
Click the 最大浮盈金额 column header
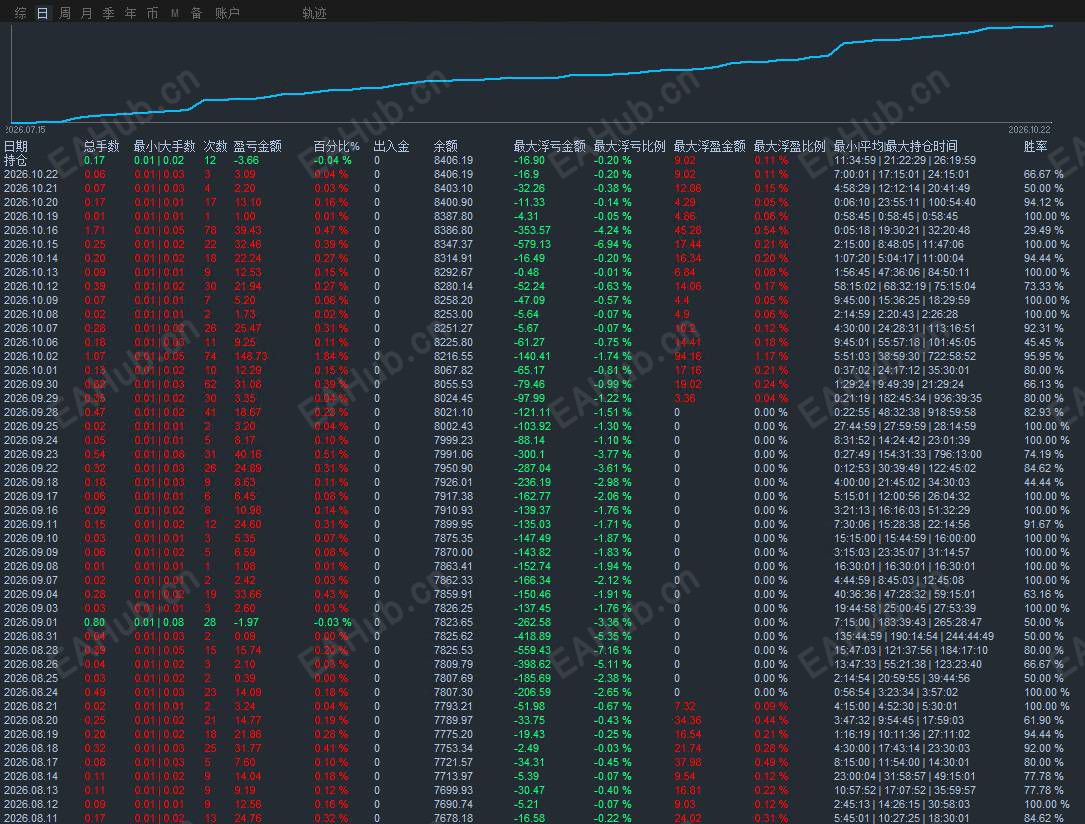(x=709, y=146)
